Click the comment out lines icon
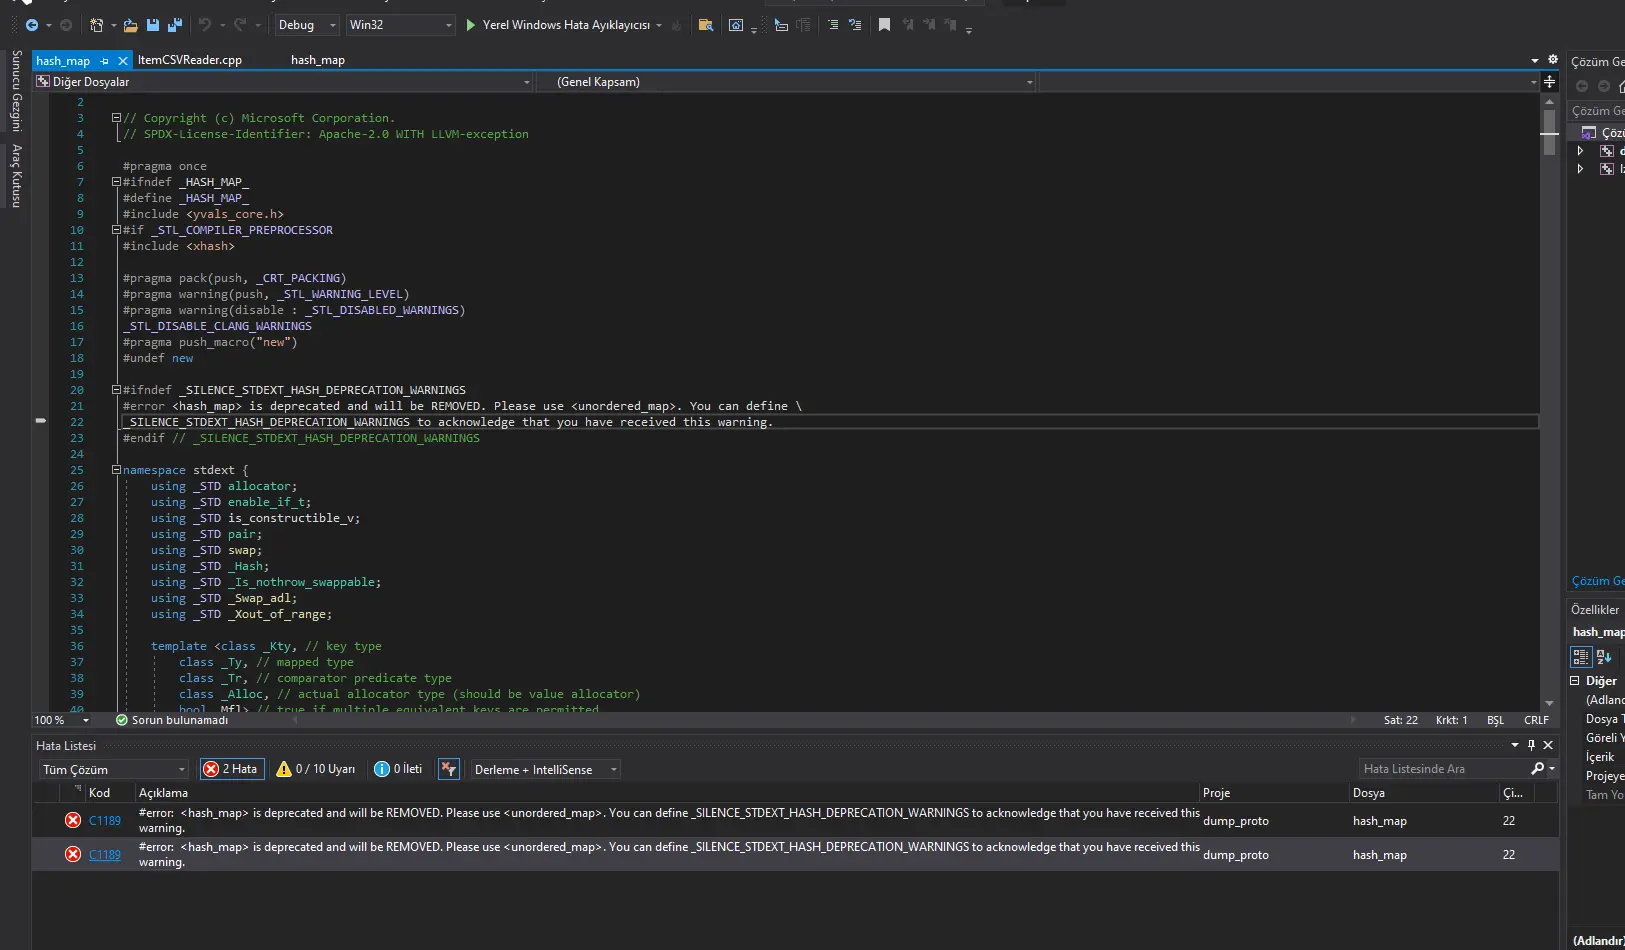Image resolution: width=1625 pixels, height=950 pixels. [x=833, y=25]
